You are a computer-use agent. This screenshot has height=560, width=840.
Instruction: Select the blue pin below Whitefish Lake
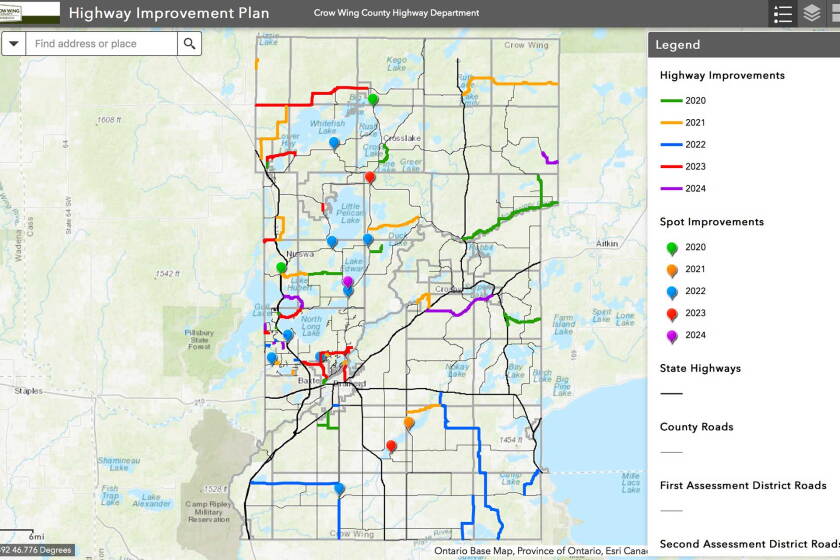334,143
